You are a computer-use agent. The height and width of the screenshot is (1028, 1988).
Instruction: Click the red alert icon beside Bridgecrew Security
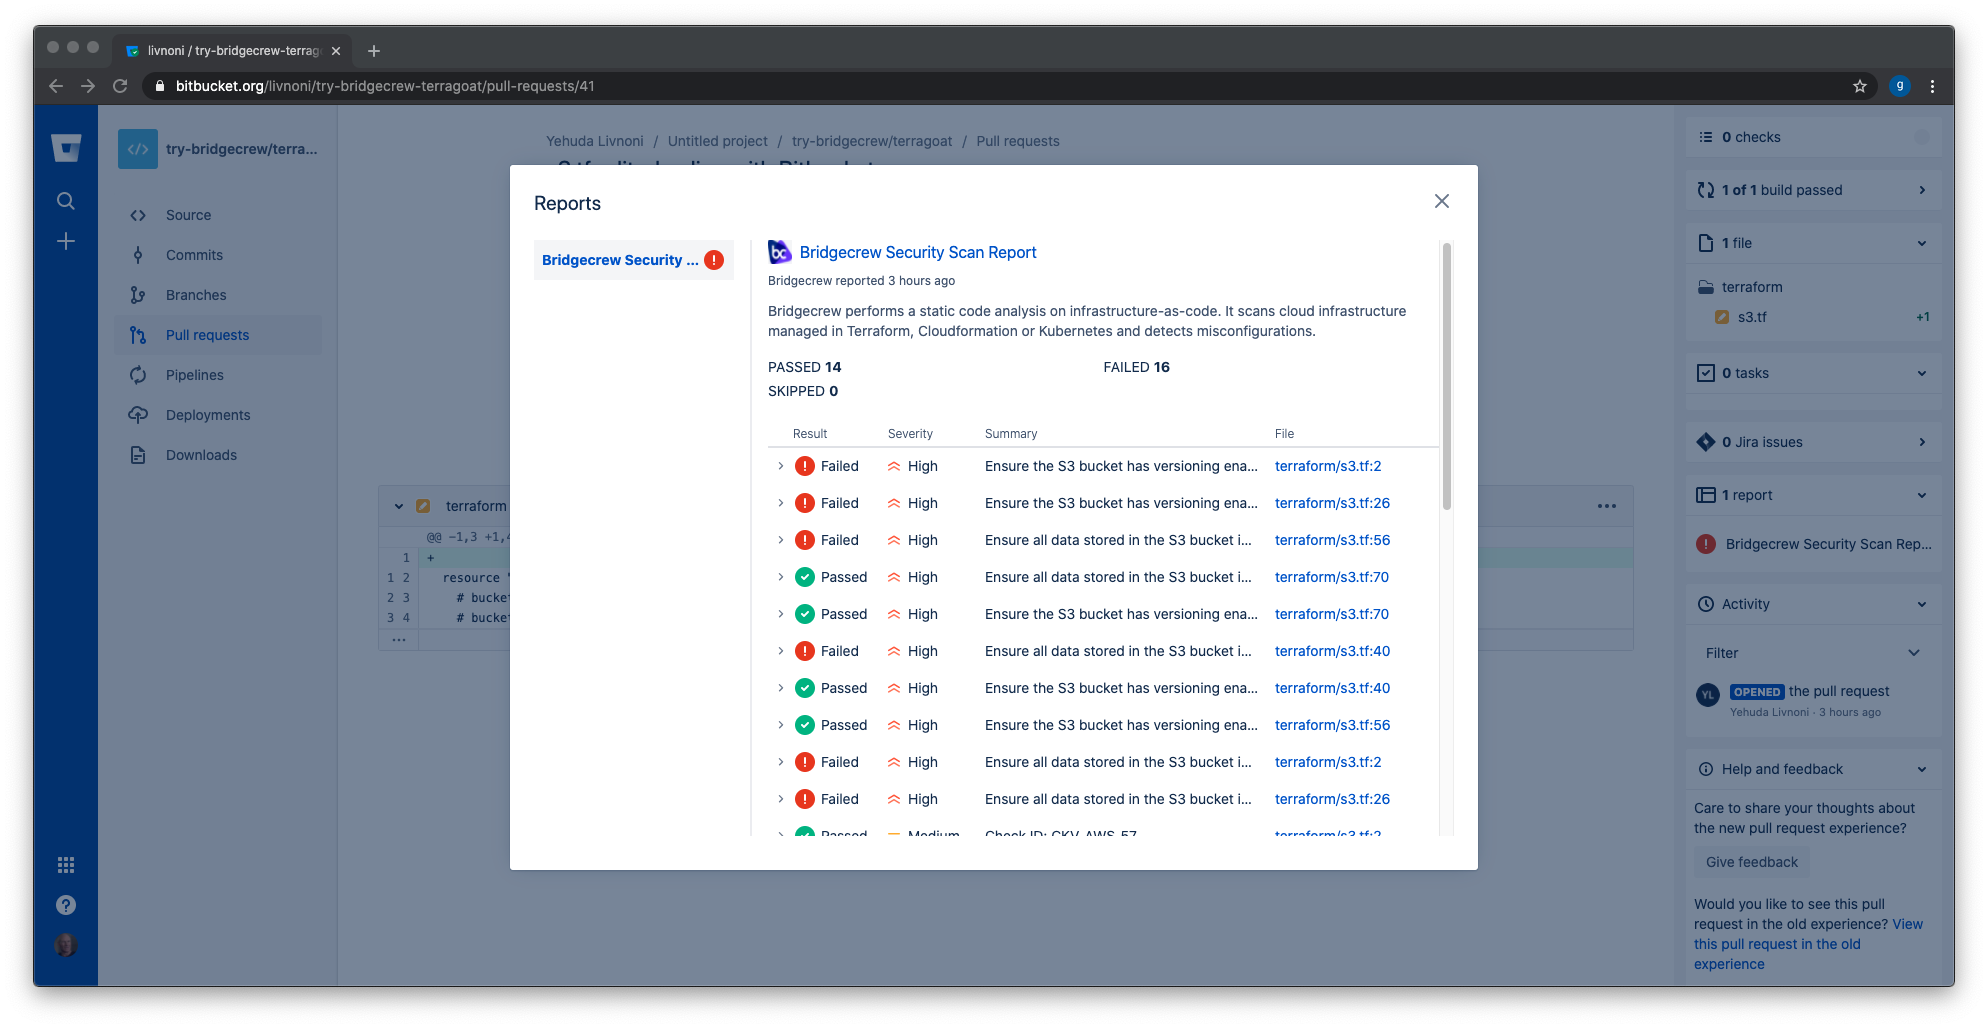(714, 260)
